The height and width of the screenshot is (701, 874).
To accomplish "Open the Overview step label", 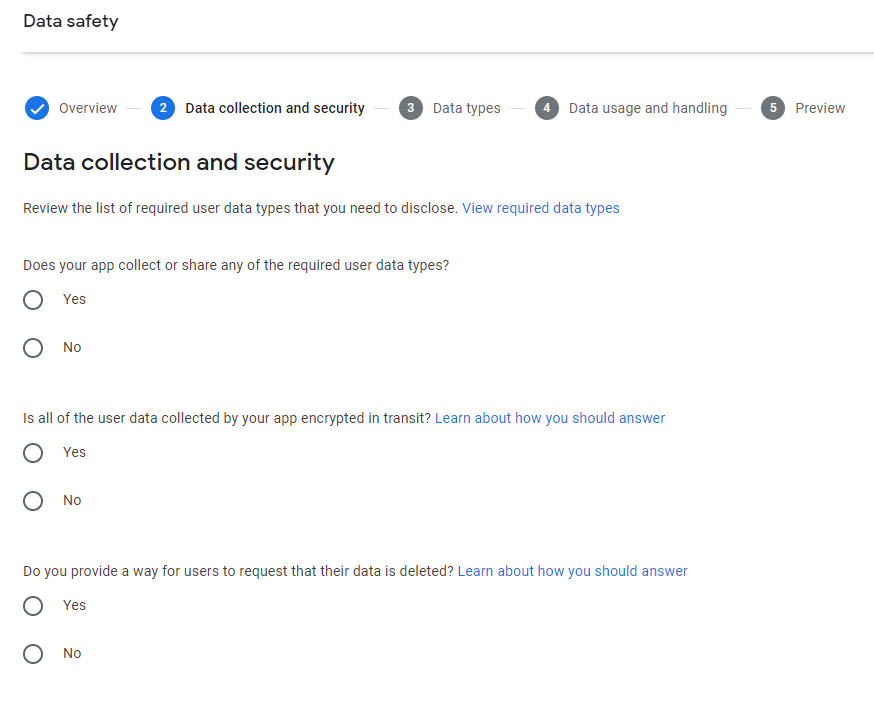I will (x=88, y=108).
